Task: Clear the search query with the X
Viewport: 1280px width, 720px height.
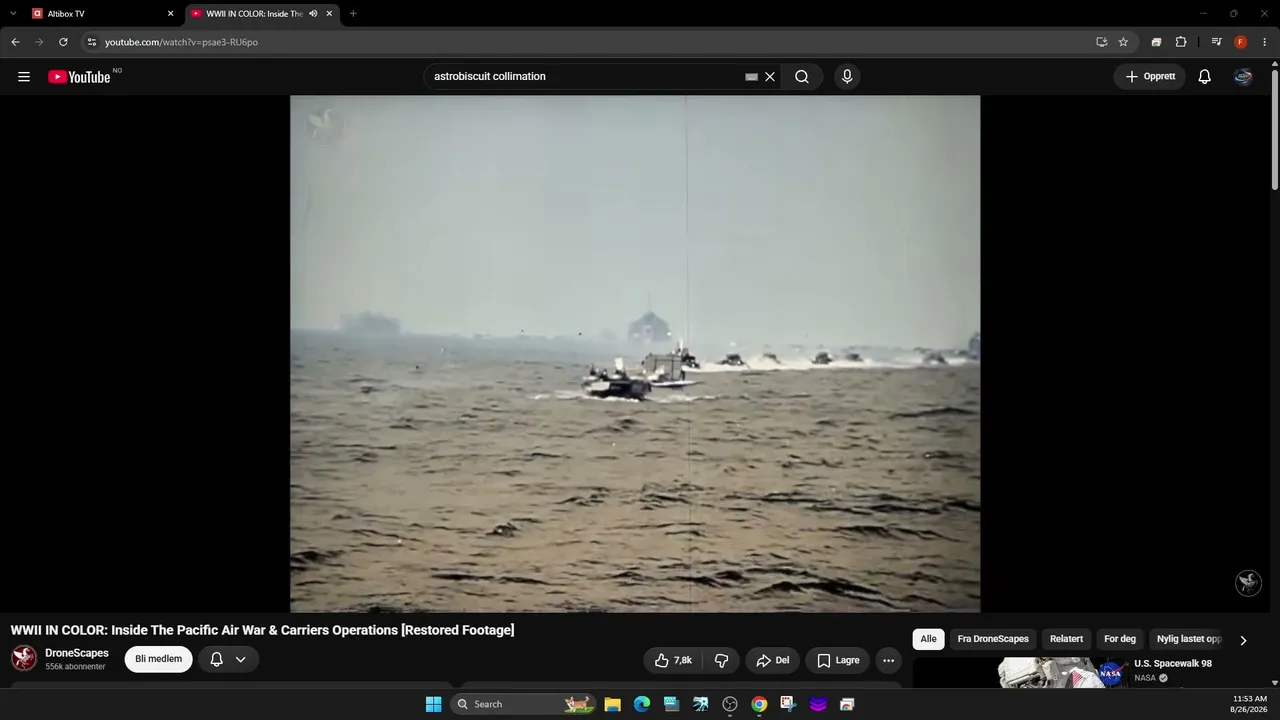Action: click(x=770, y=77)
